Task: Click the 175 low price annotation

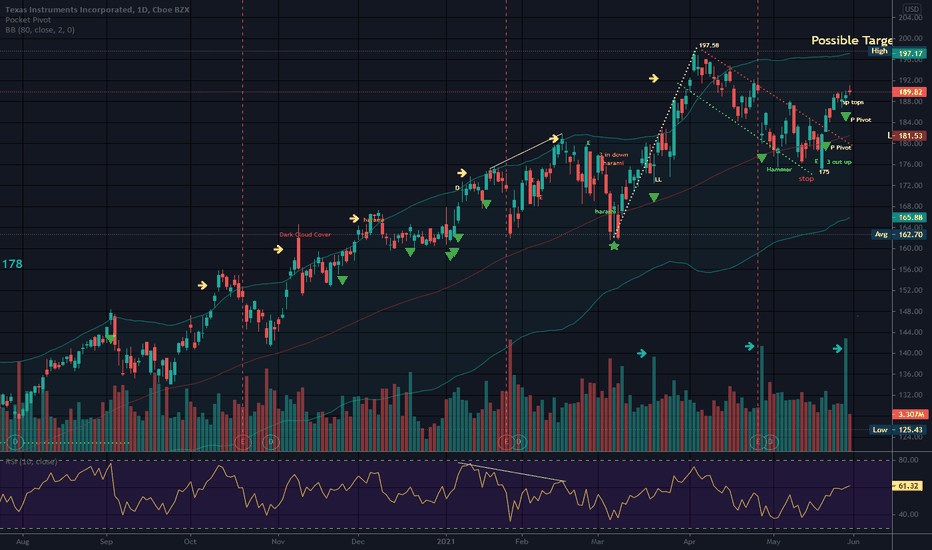Action: [824, 172]
